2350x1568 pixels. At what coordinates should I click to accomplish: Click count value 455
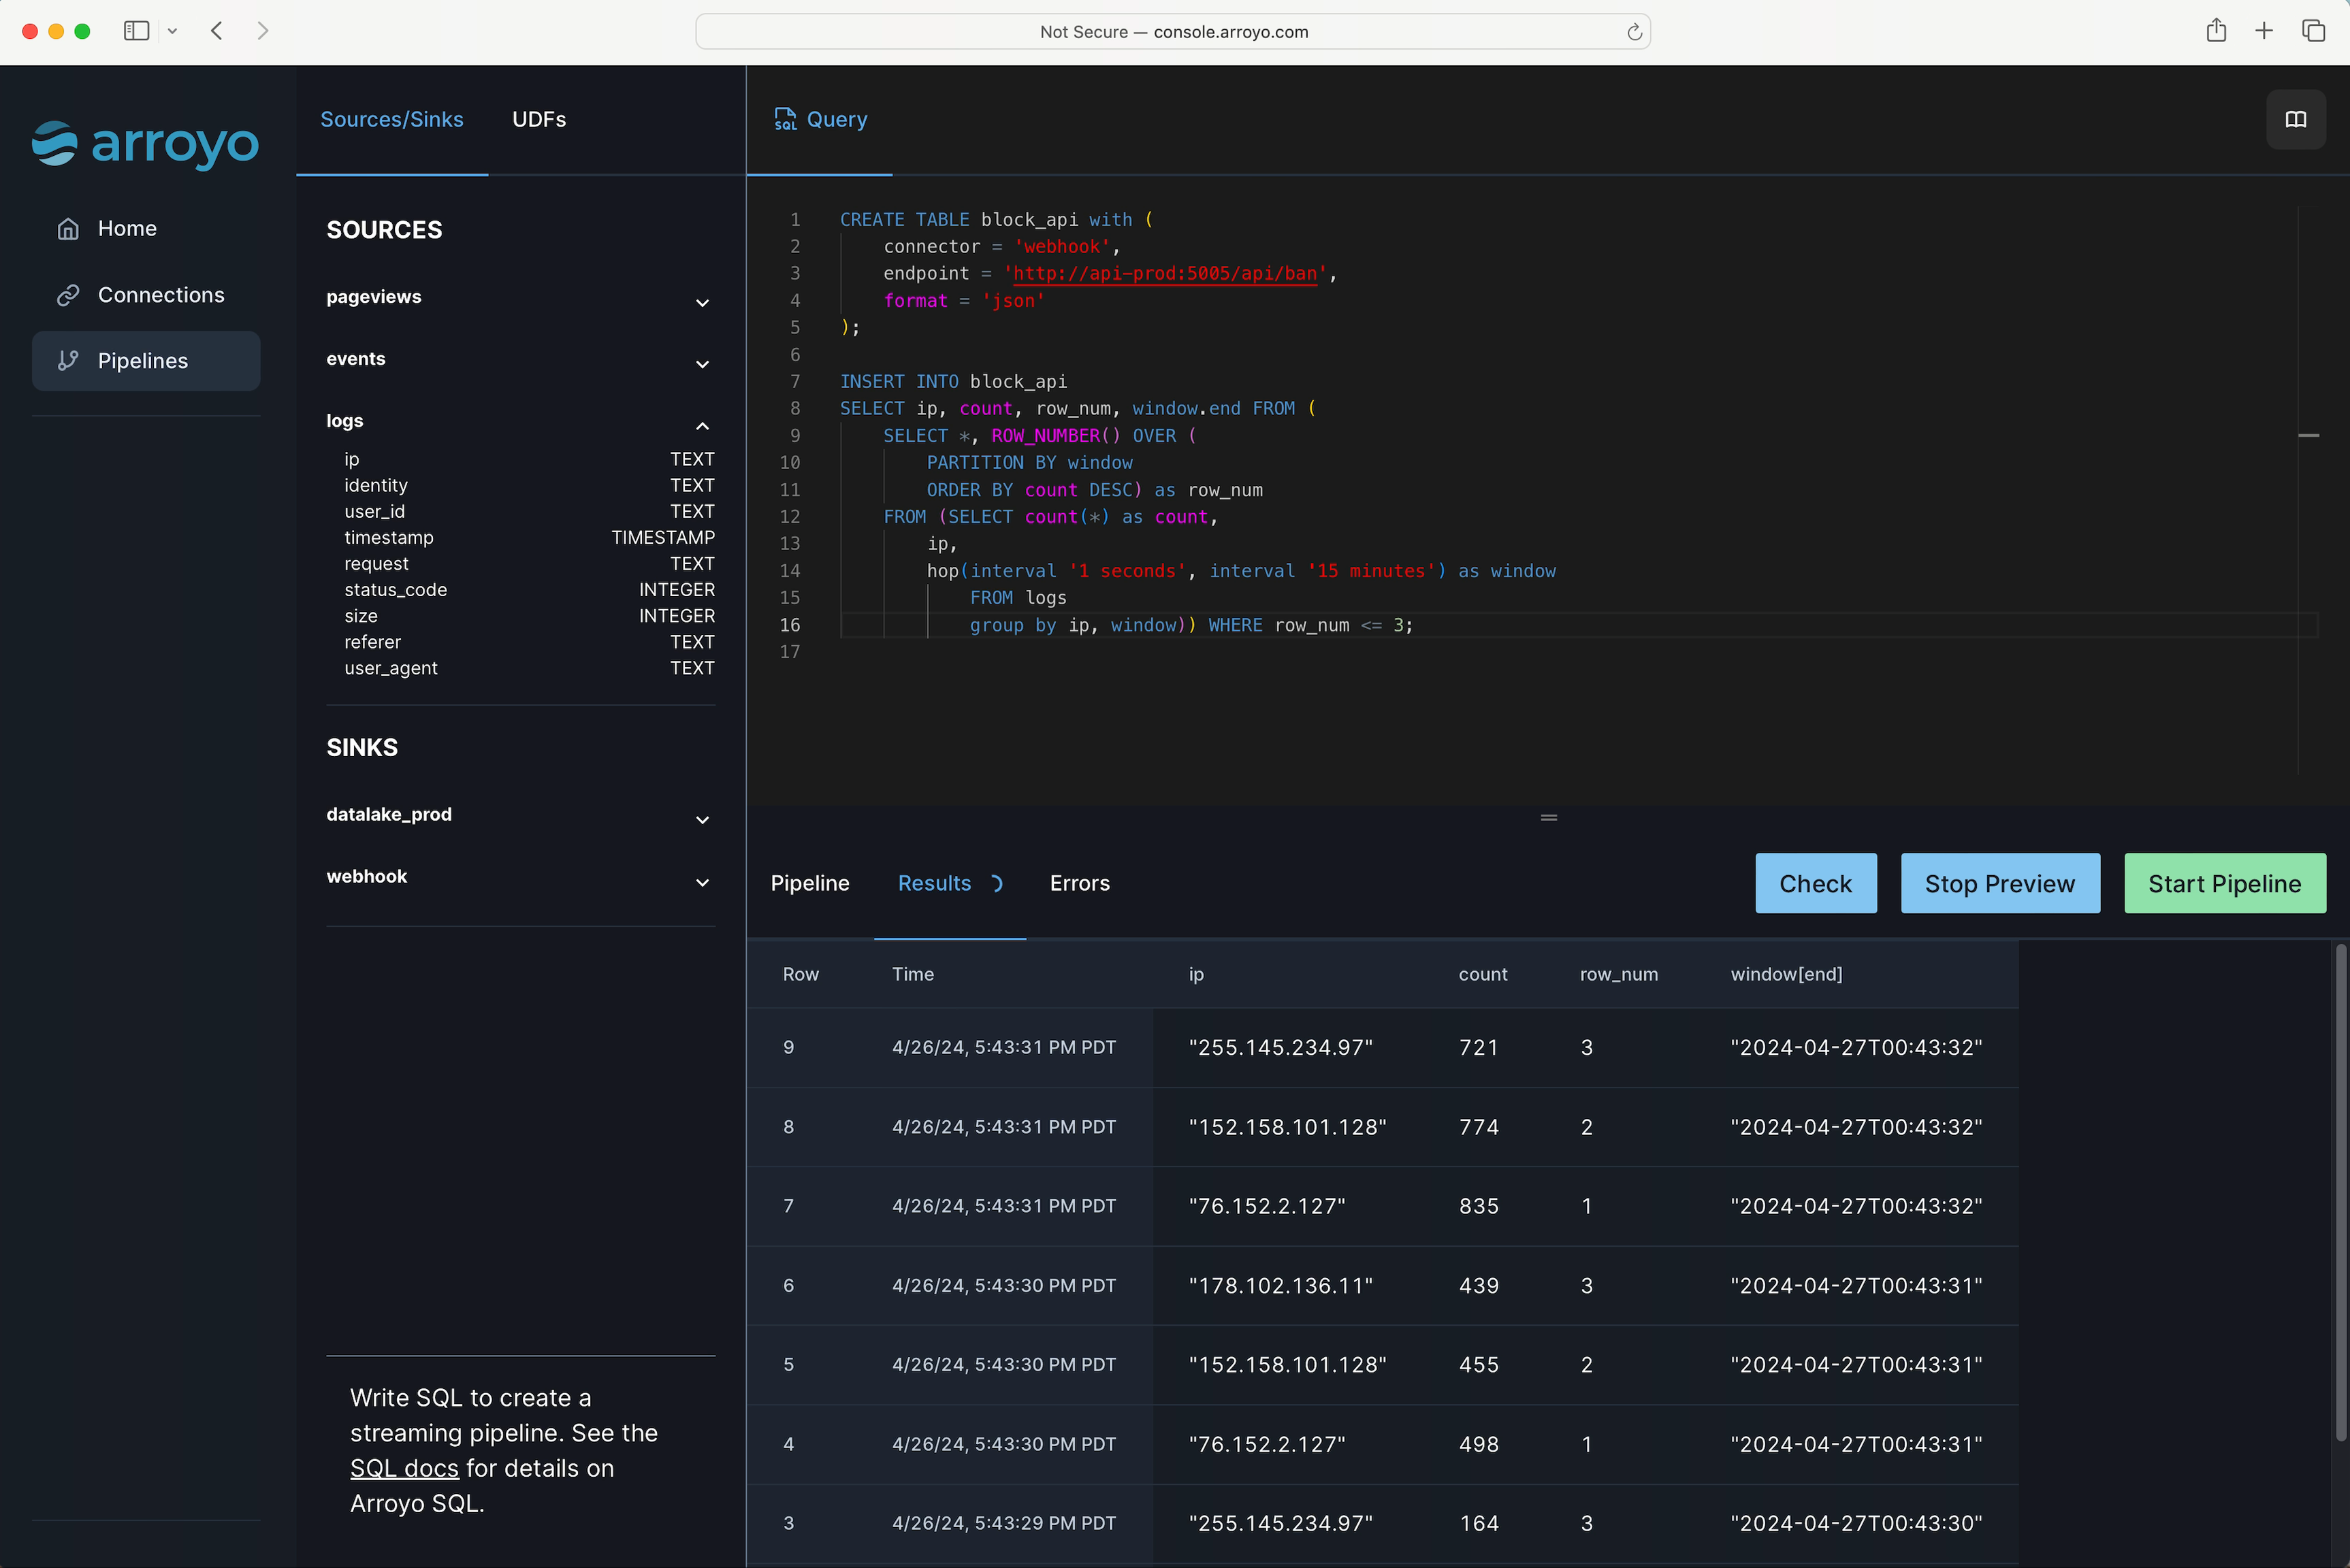point(1478,1365)
